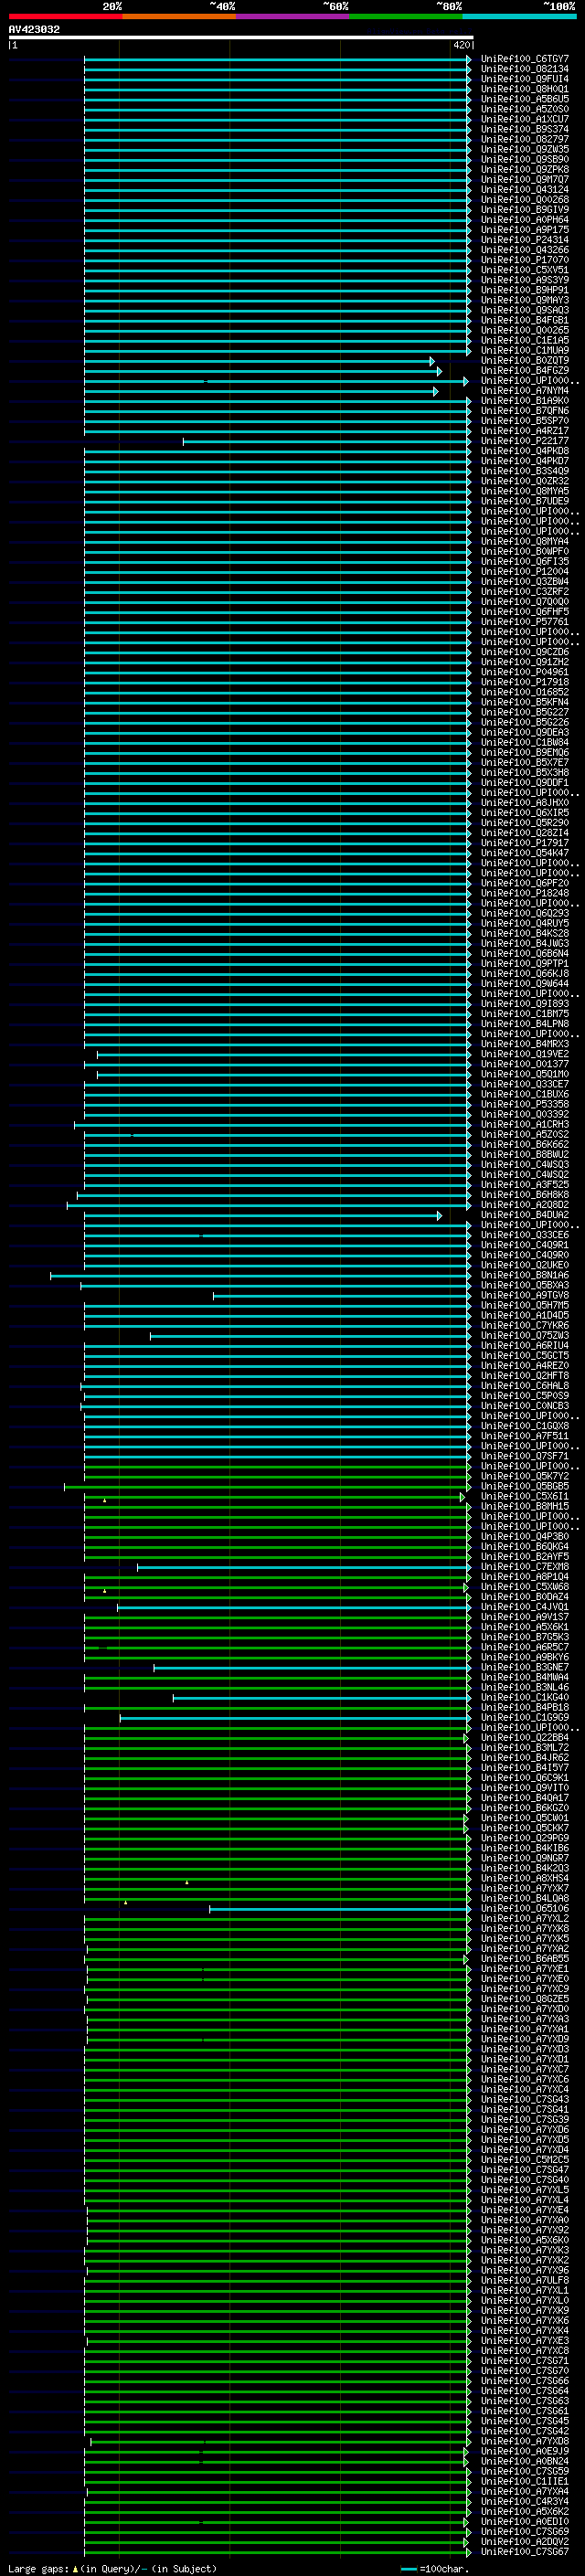This screenshot has width=585, height=2576.
Task: Click the alignment bar for UniRef100_B4FGZ9
Action: [x=263, y=371]
